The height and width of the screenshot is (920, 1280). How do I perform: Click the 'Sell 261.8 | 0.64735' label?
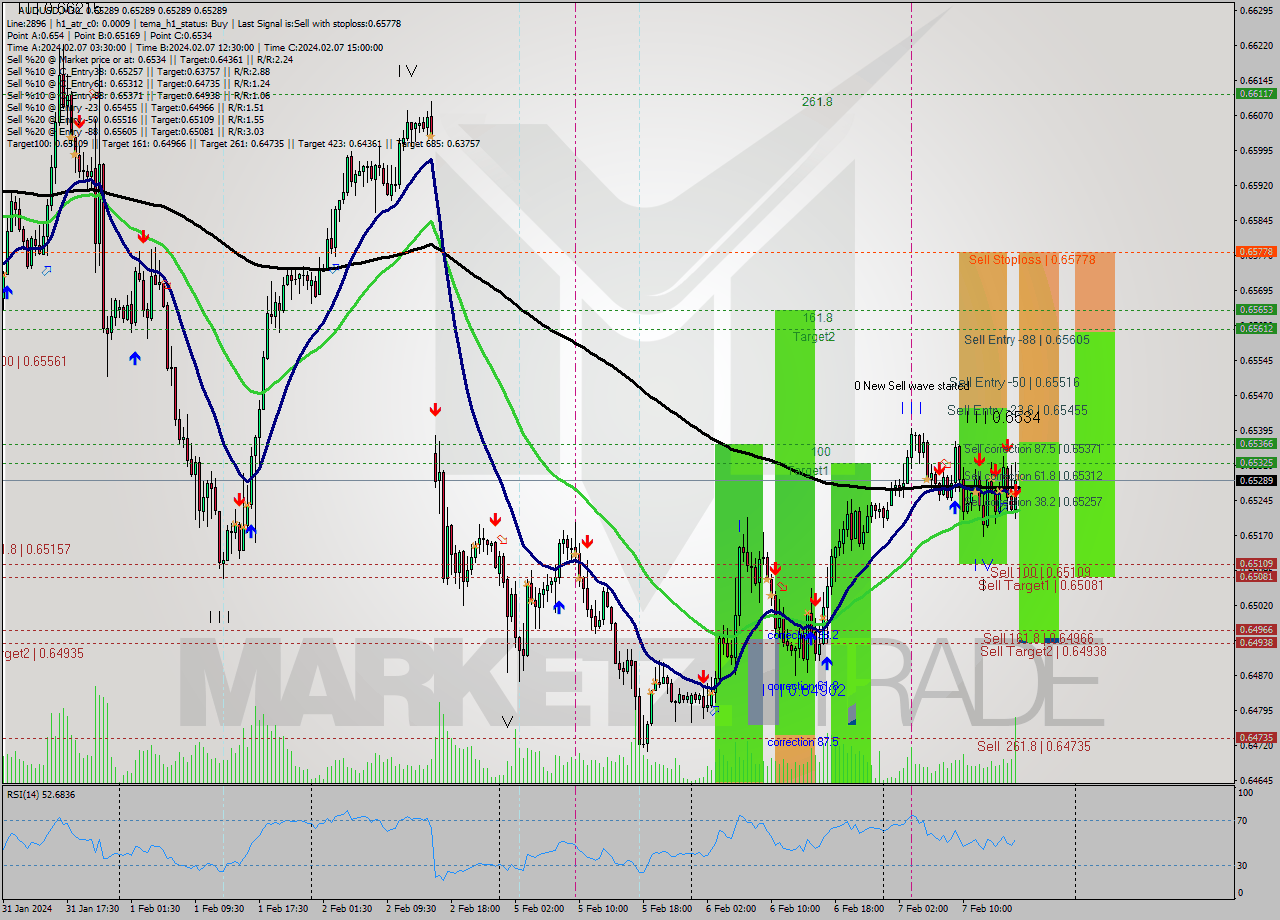pyautogui.click(x=1034, y=746)
